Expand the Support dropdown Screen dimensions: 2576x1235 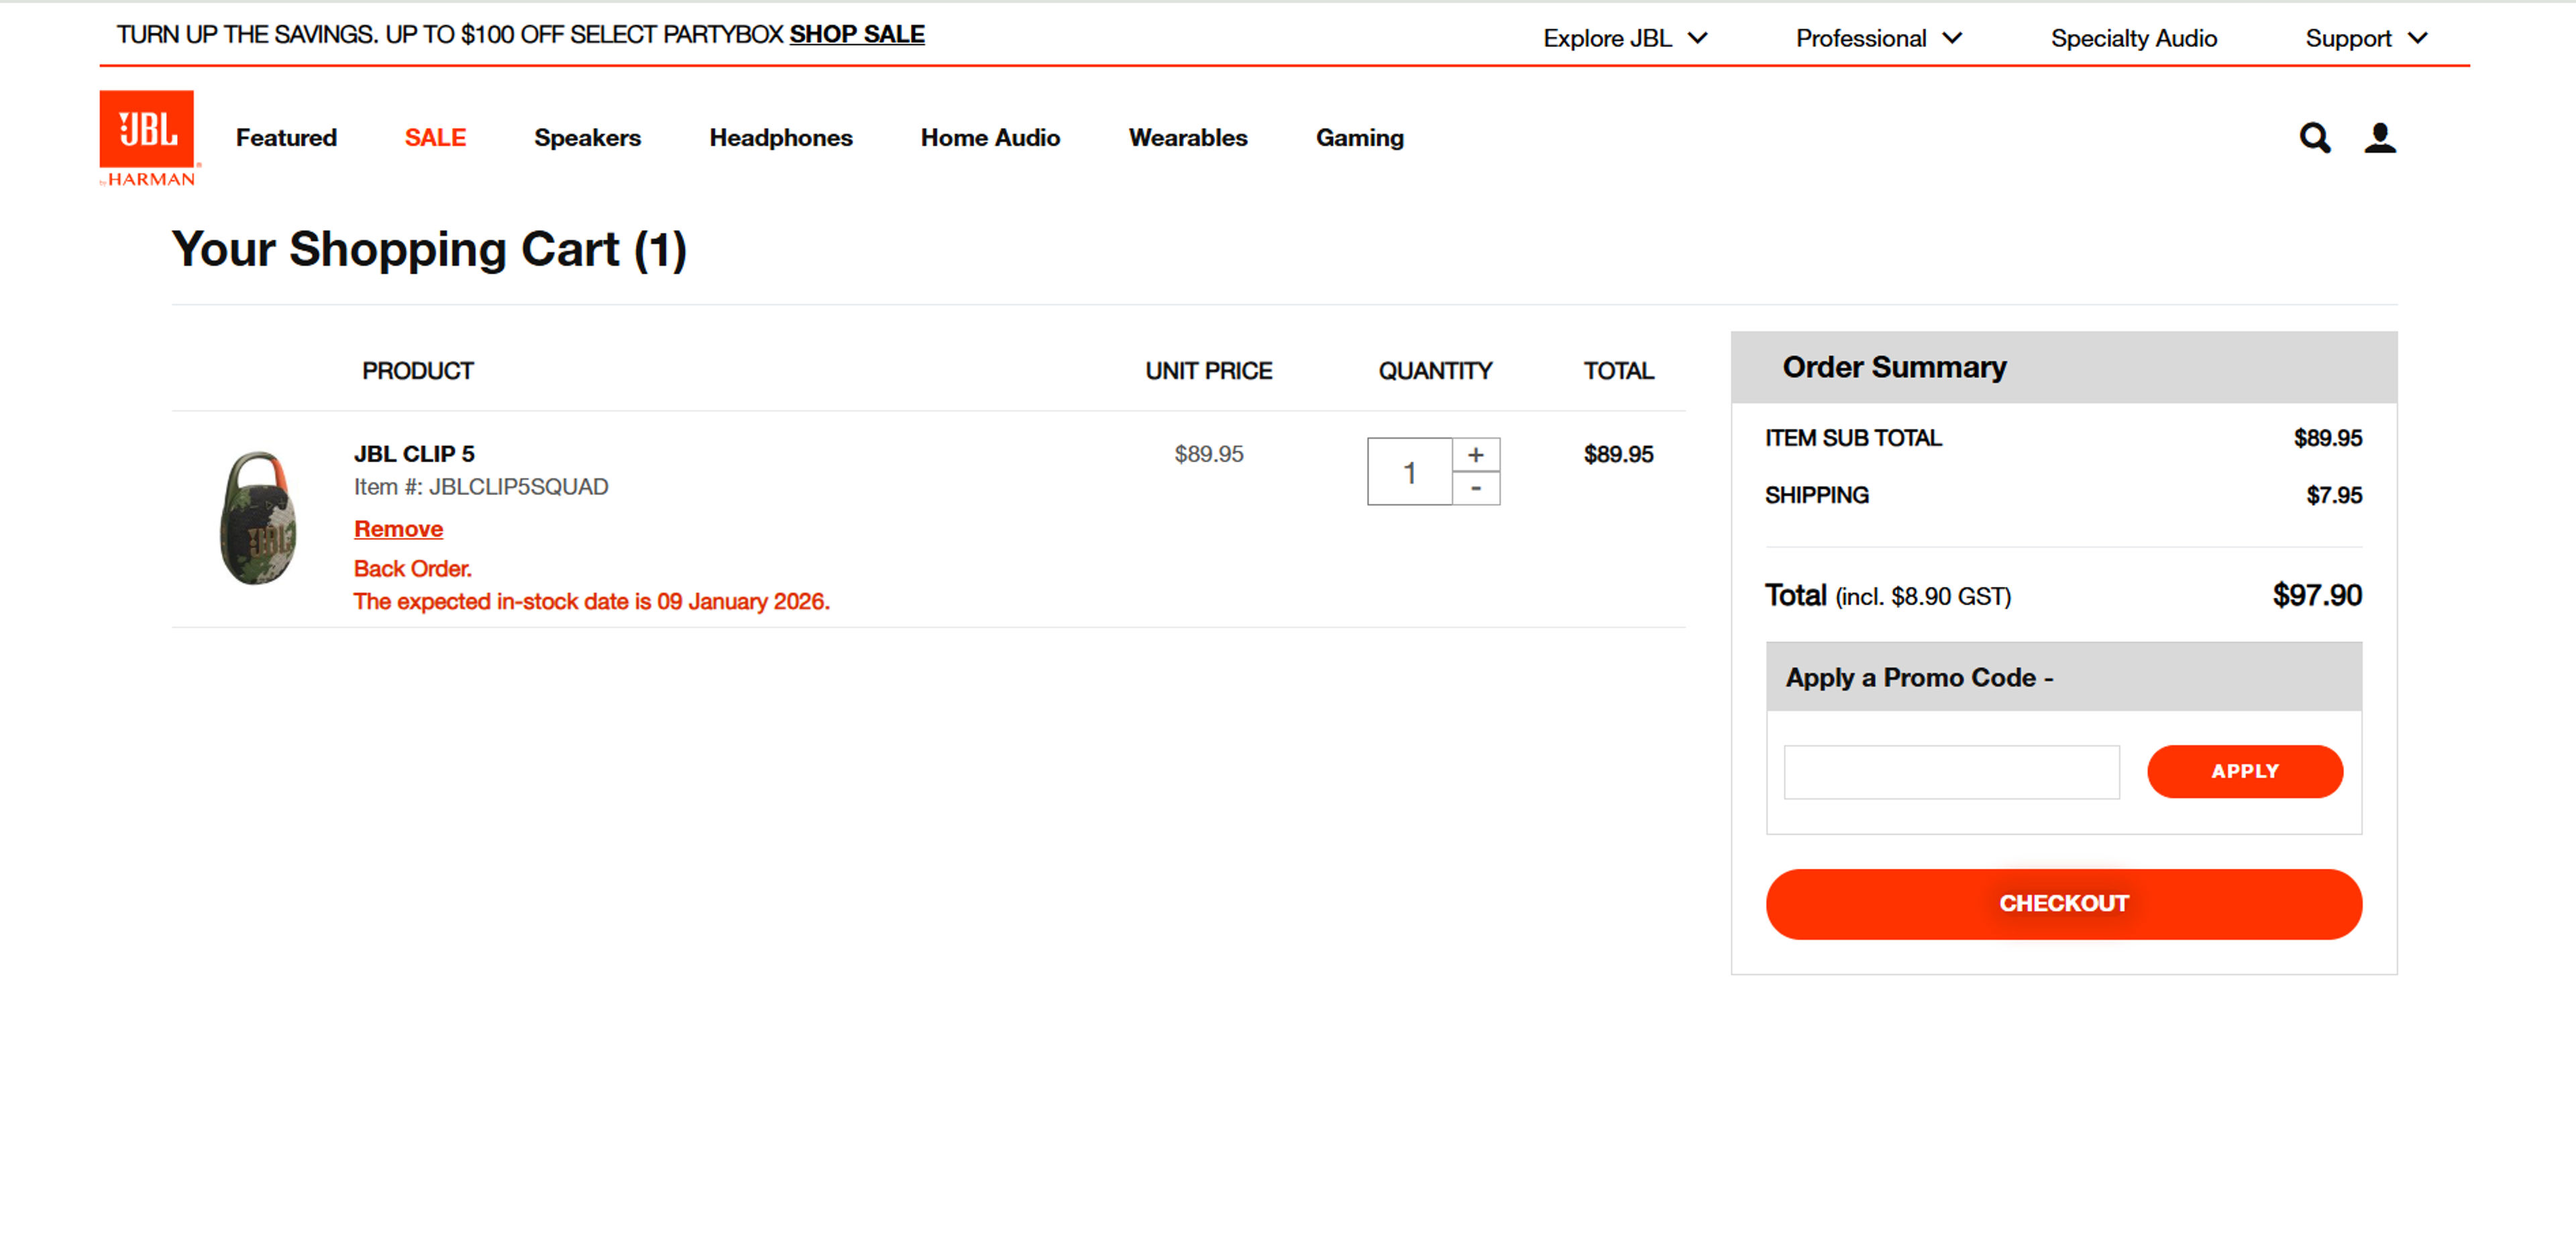(x=2366, y=38)
